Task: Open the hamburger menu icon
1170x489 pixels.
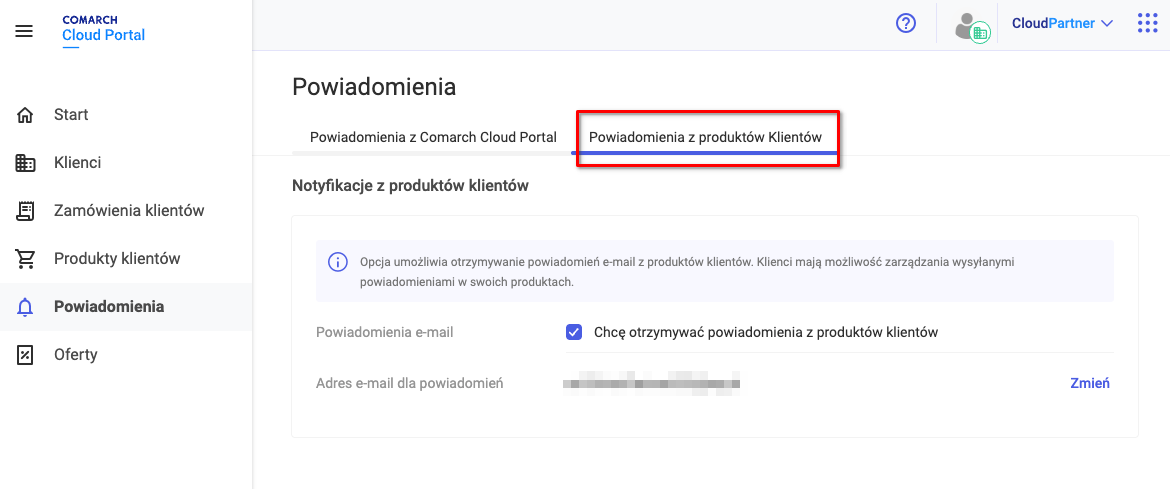Action: 24,31
